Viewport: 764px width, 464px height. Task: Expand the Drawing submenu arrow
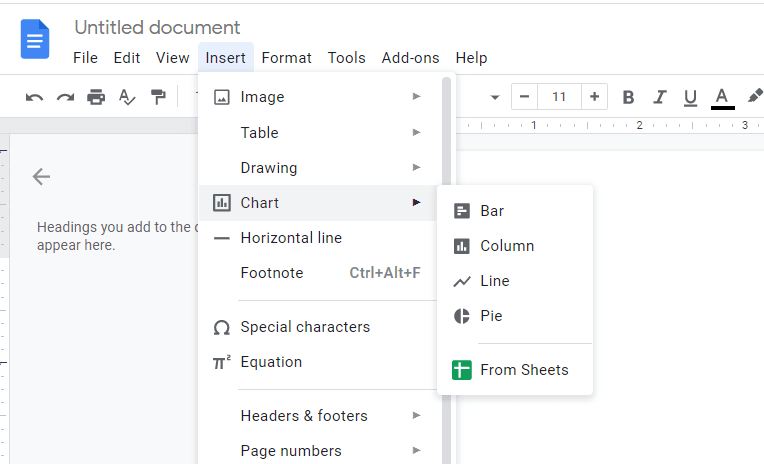click(x=416, y=167)
